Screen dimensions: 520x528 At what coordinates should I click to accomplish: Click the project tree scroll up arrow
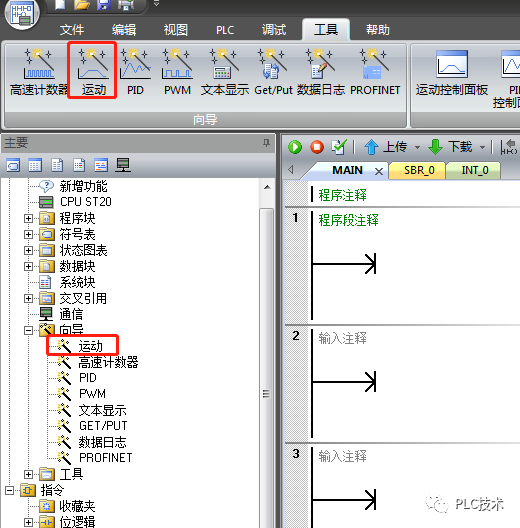[267, 187]
